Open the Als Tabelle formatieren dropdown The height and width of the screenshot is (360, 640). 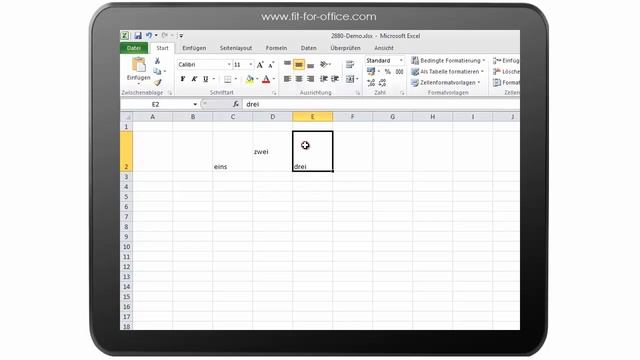point(482,72)
